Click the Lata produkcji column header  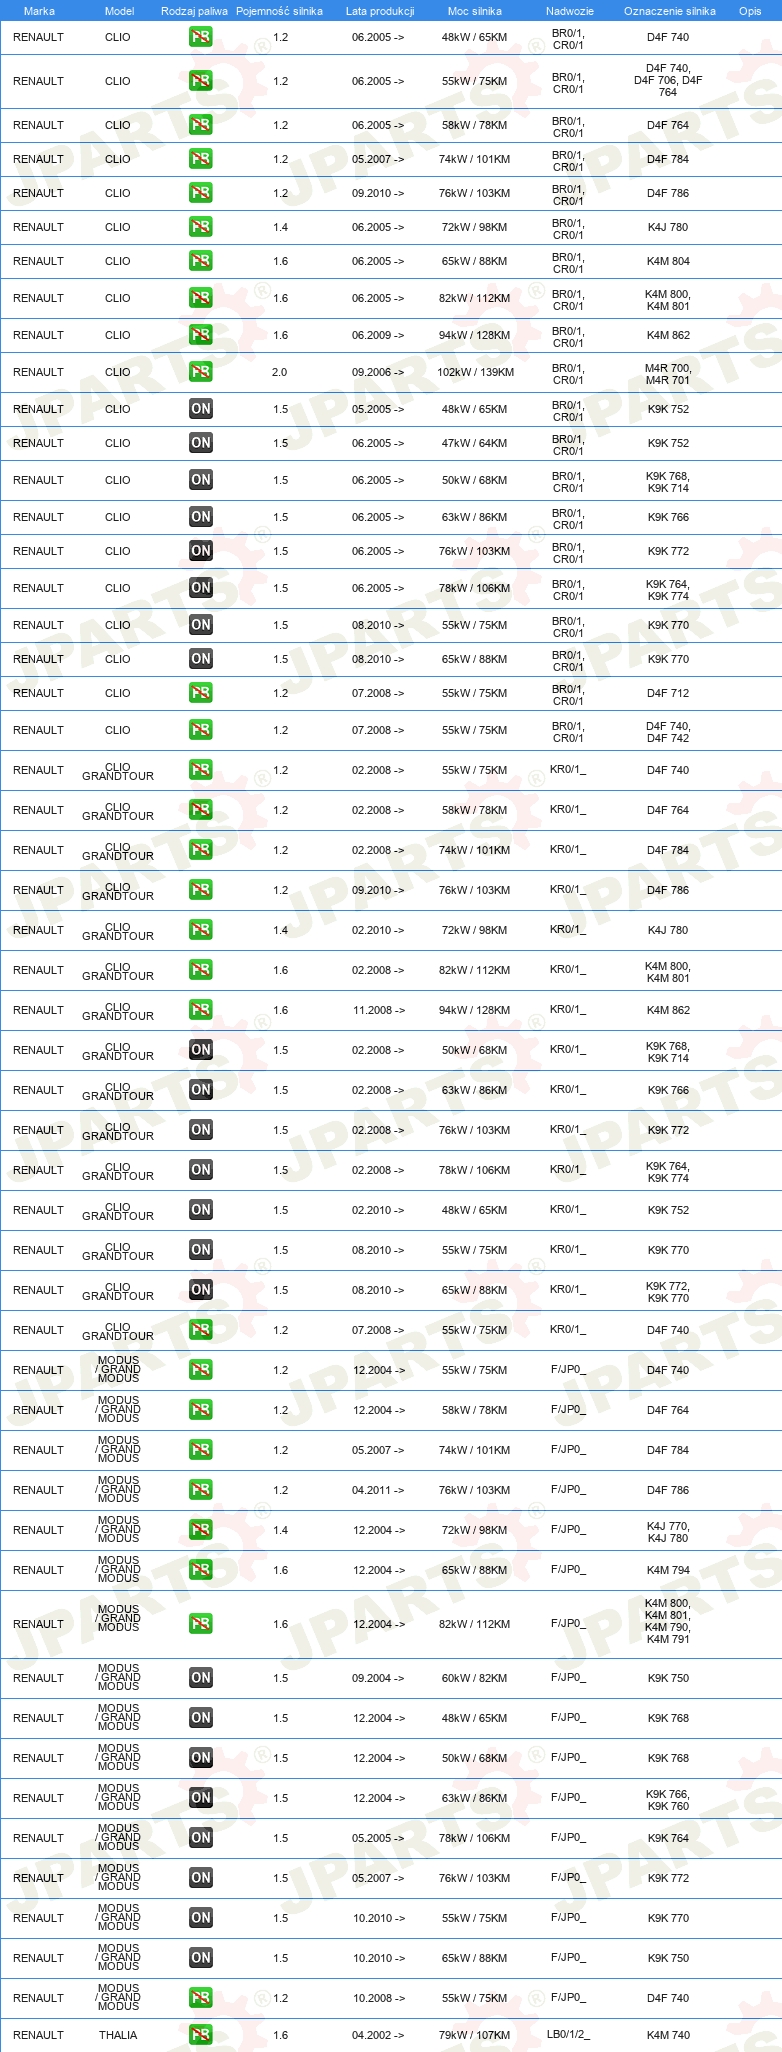(380, 11)
